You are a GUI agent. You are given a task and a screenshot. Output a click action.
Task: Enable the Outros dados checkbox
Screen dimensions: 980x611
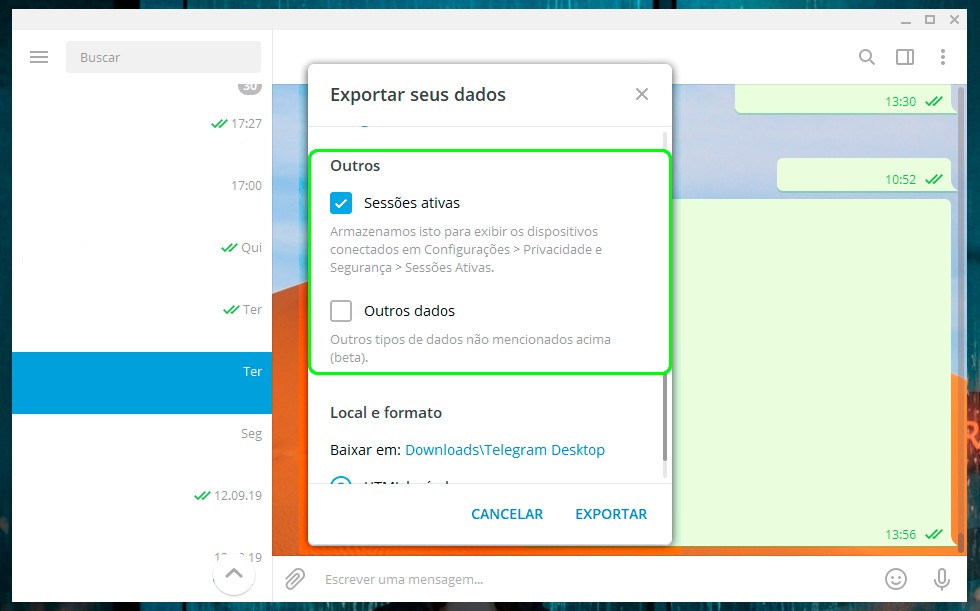coord(342,311)
